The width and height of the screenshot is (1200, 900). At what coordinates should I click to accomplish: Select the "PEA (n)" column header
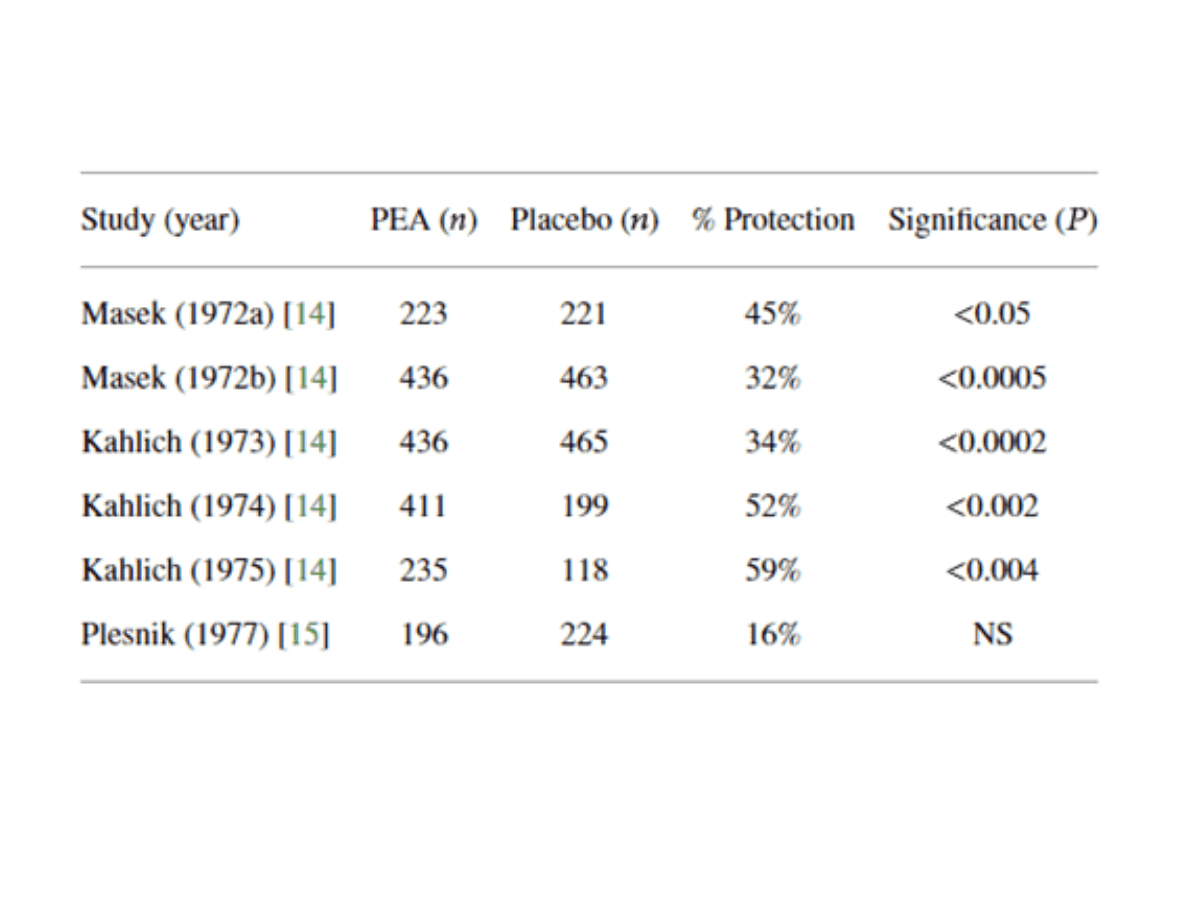coord(423,220)
